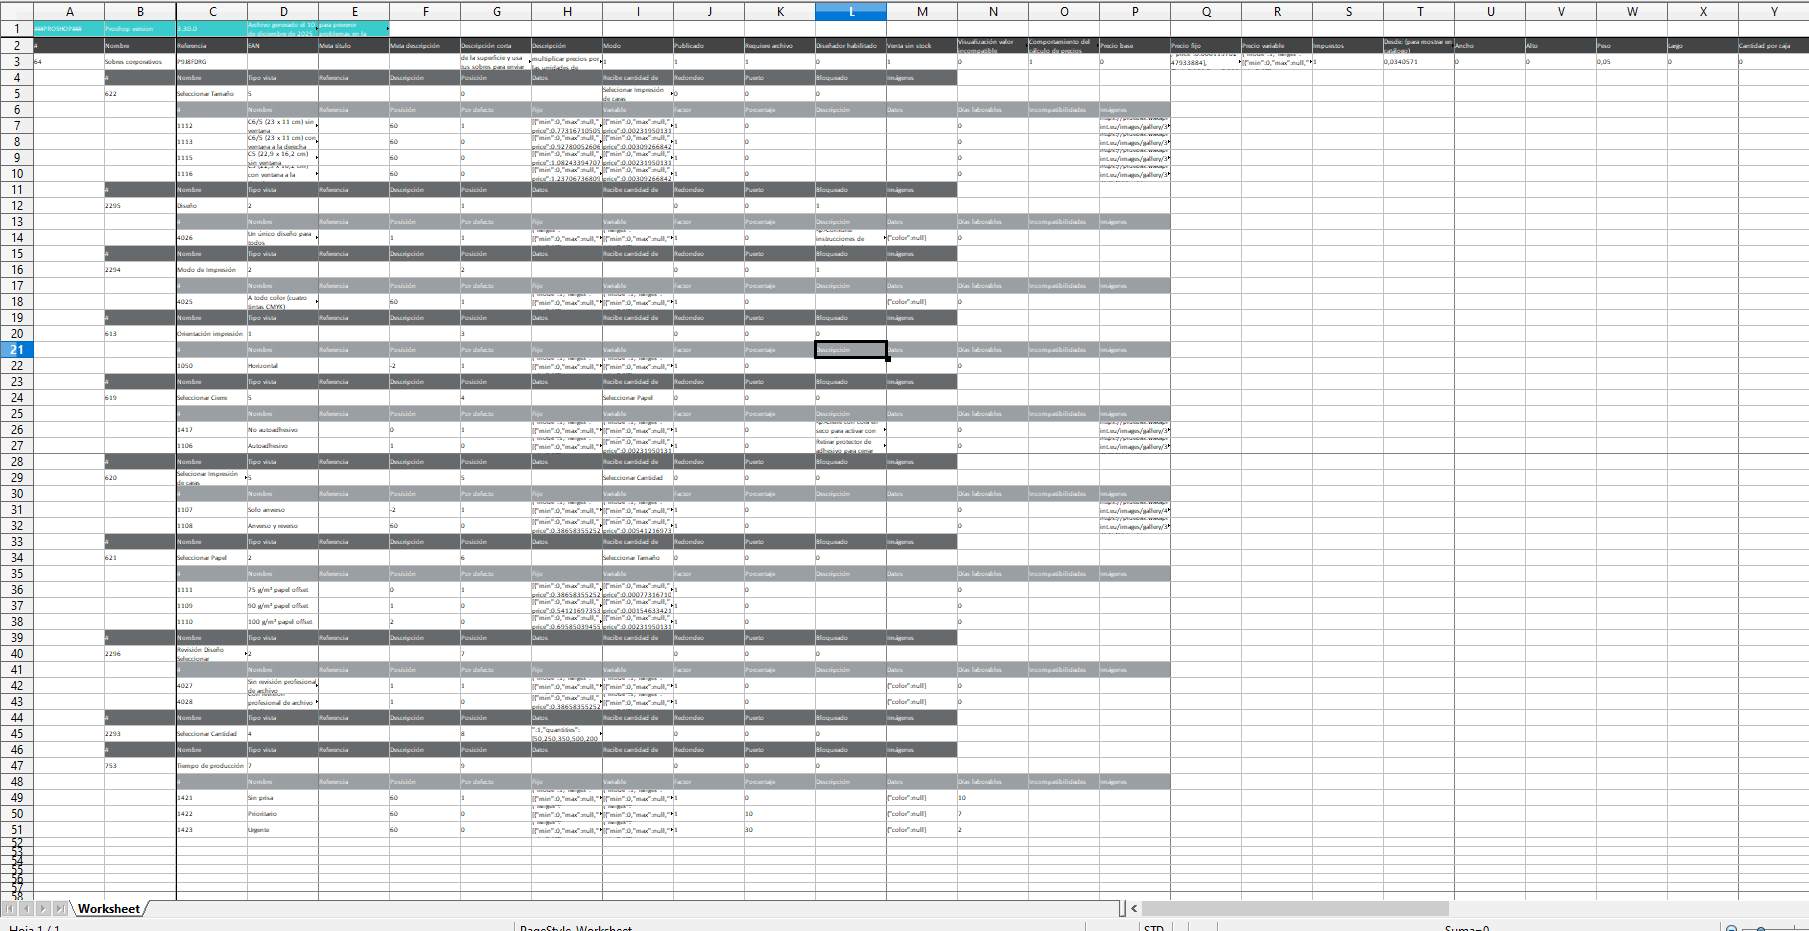This screenshot has width=1809, height=931.
Task: Click the previous sheet navigation arrow
Action: (26, 908)
